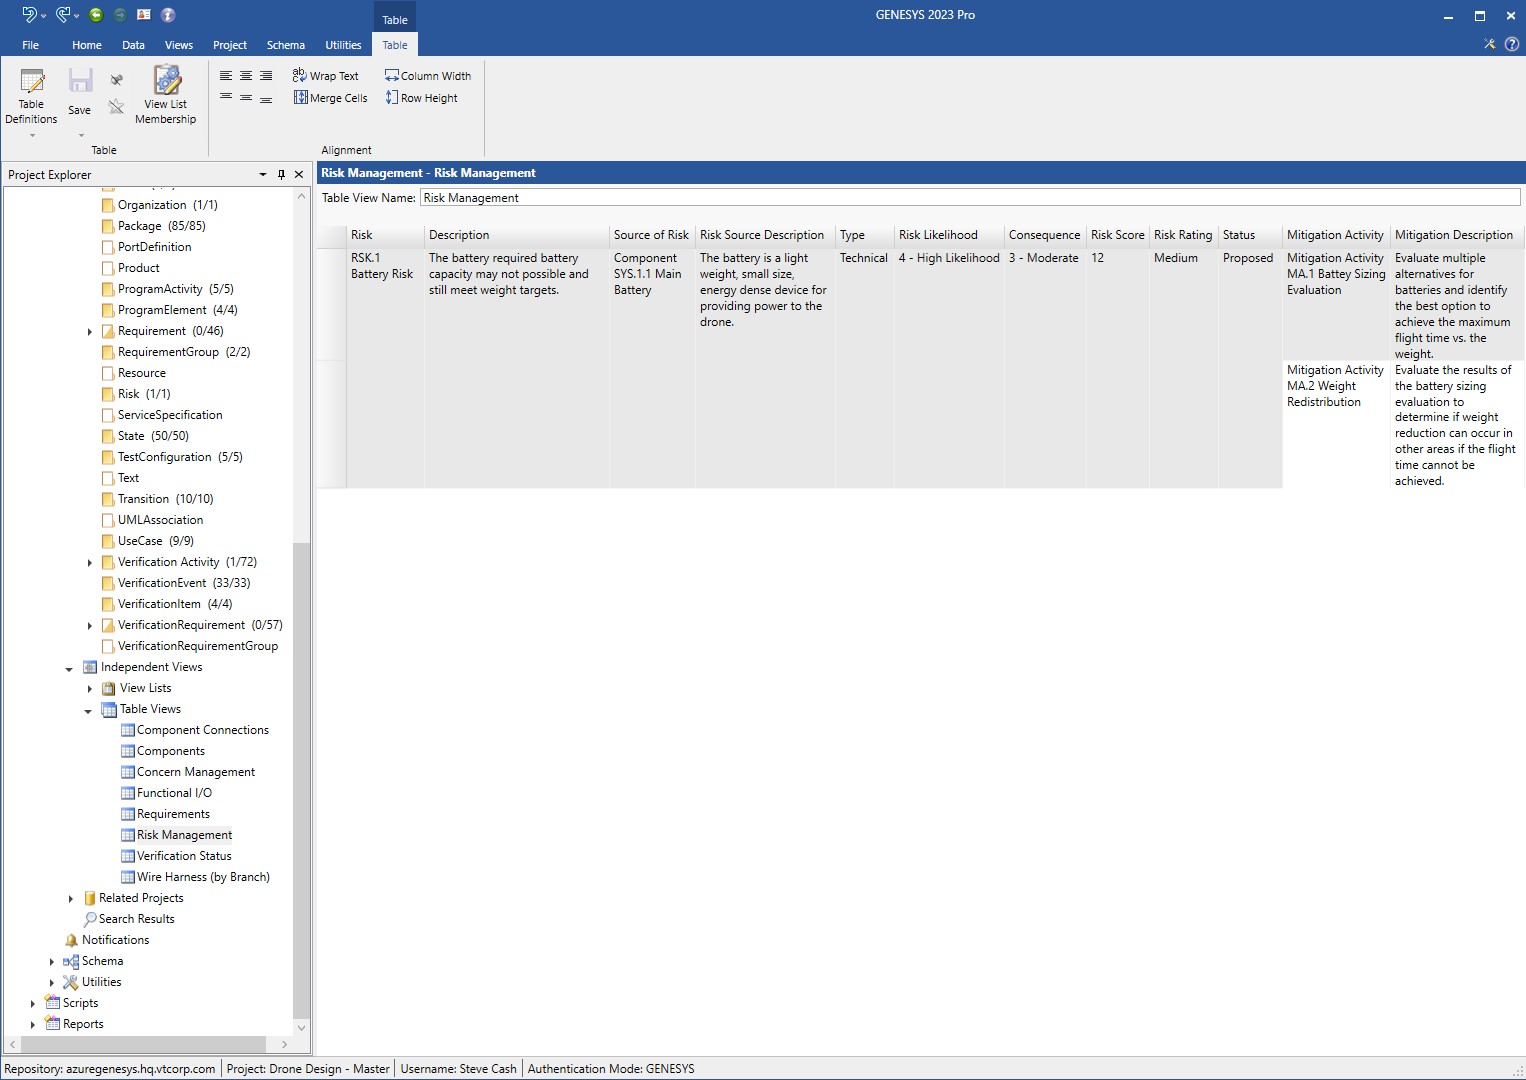Click the Column Width icon
Screen dimensions: 1526x1080
tap(390, 75)
